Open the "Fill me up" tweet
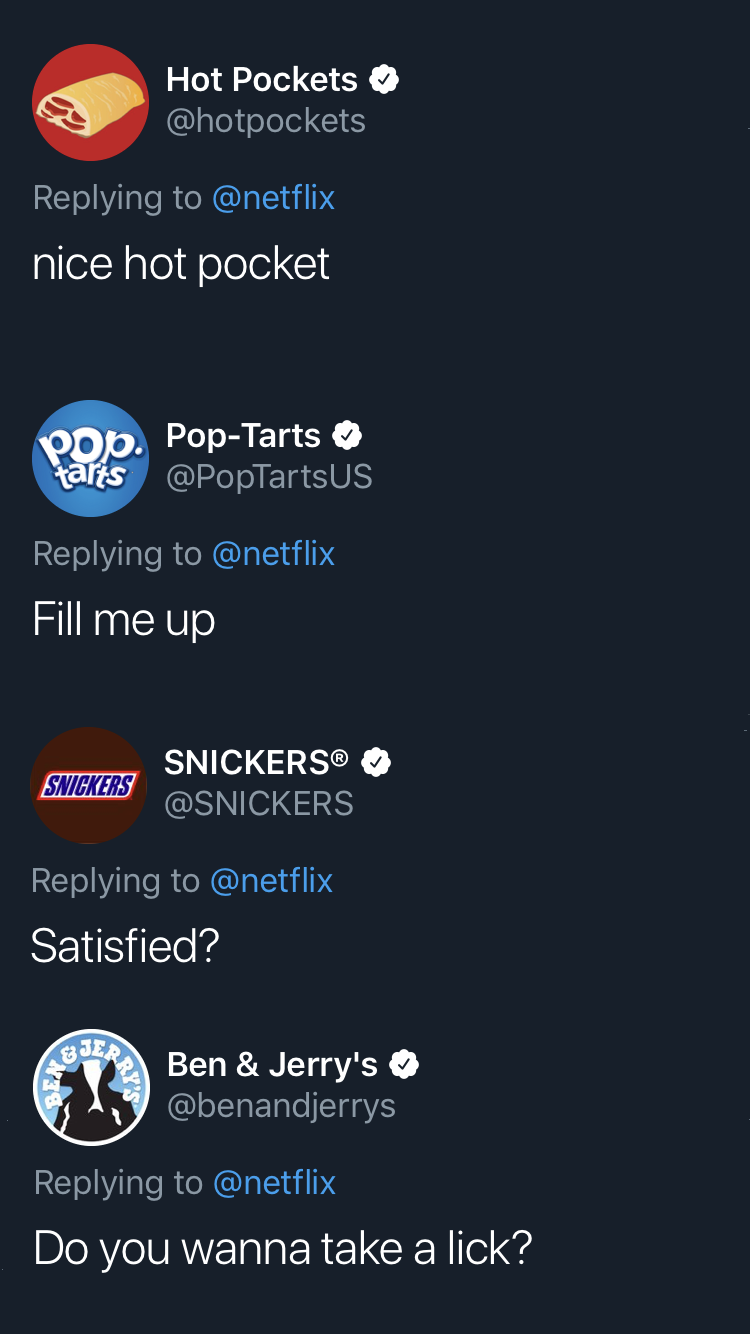The width and height of the screenshot is (750, 1334). point(124,620)
